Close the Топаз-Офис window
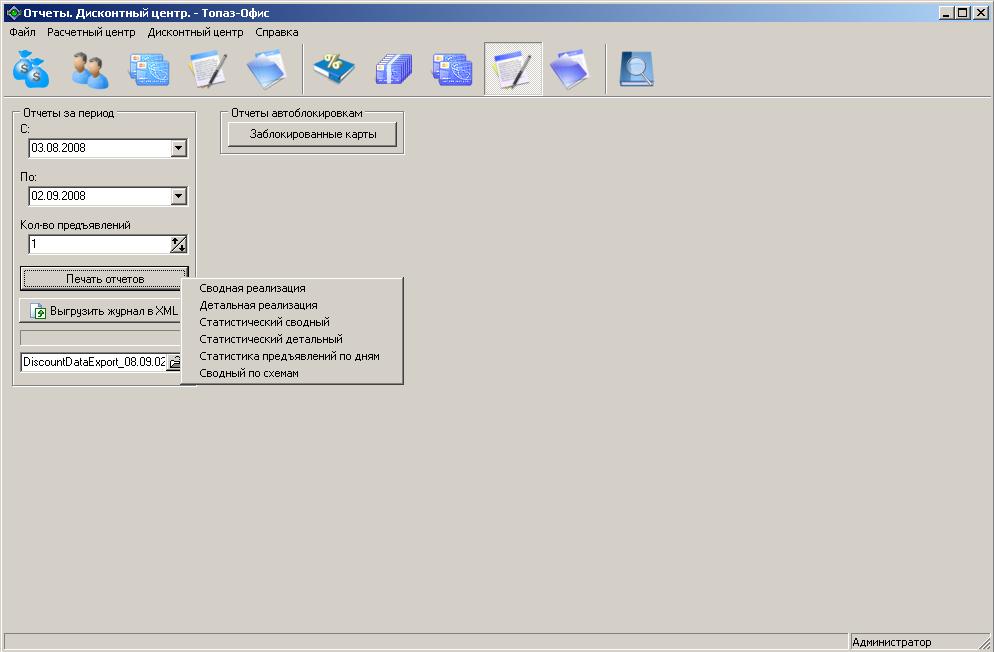 click(x=981, y=13)
